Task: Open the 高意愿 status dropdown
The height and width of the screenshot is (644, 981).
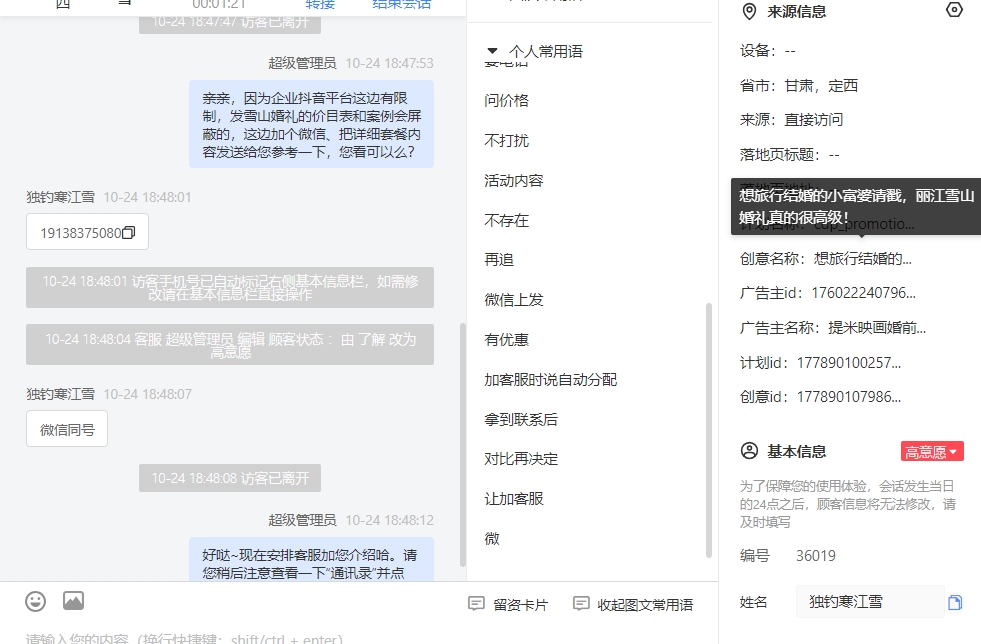Action: [932, 451]
